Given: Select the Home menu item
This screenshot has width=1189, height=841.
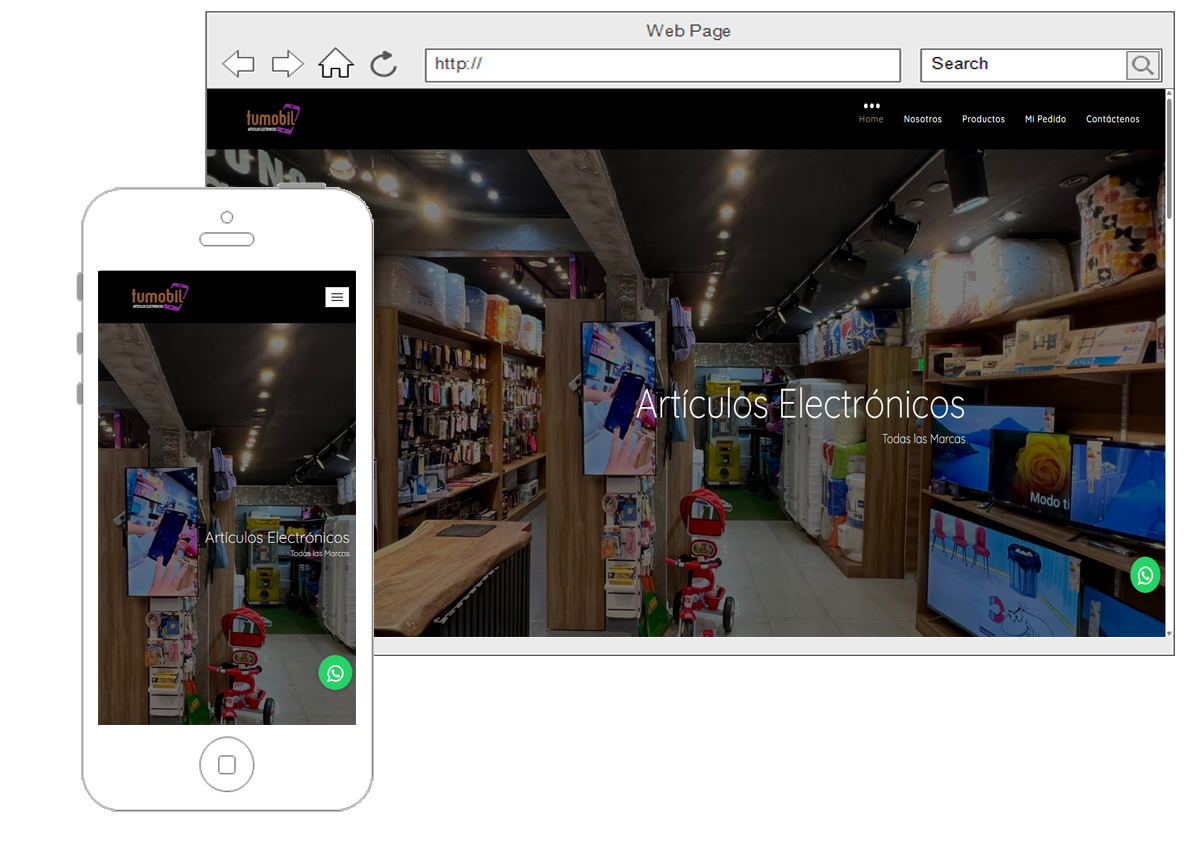Looking at the screenshot, I should point(871,119).
